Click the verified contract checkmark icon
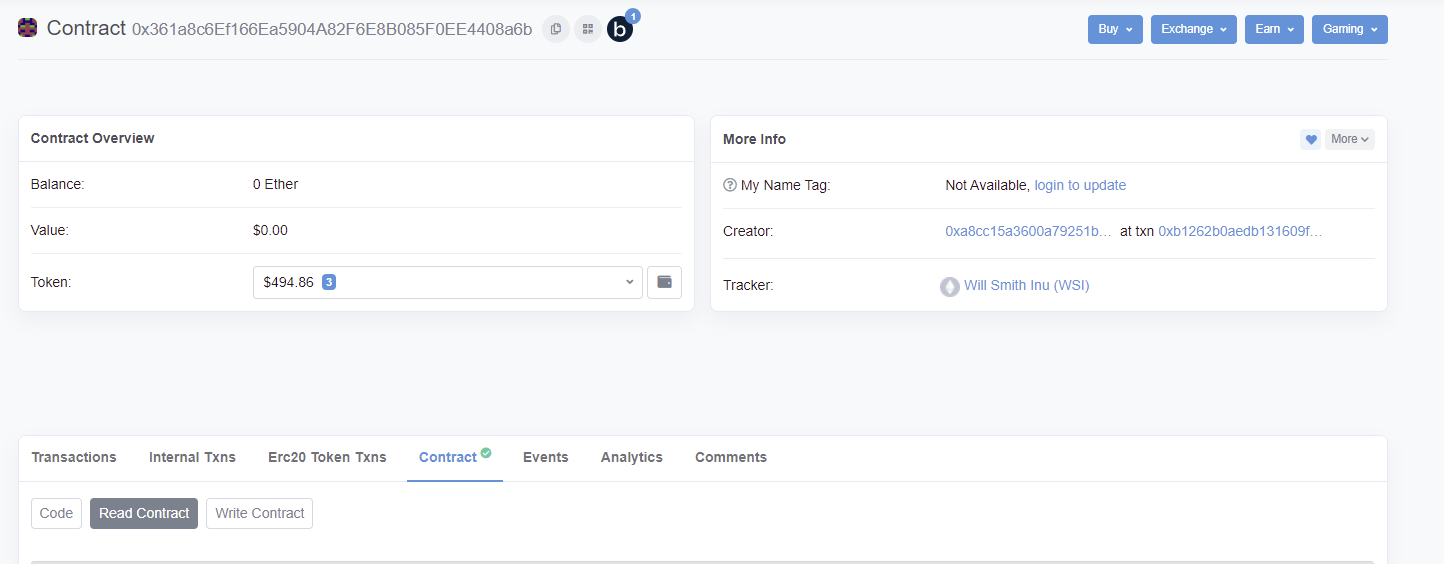This screenshot has height=564, width=1444. point(486,453)
